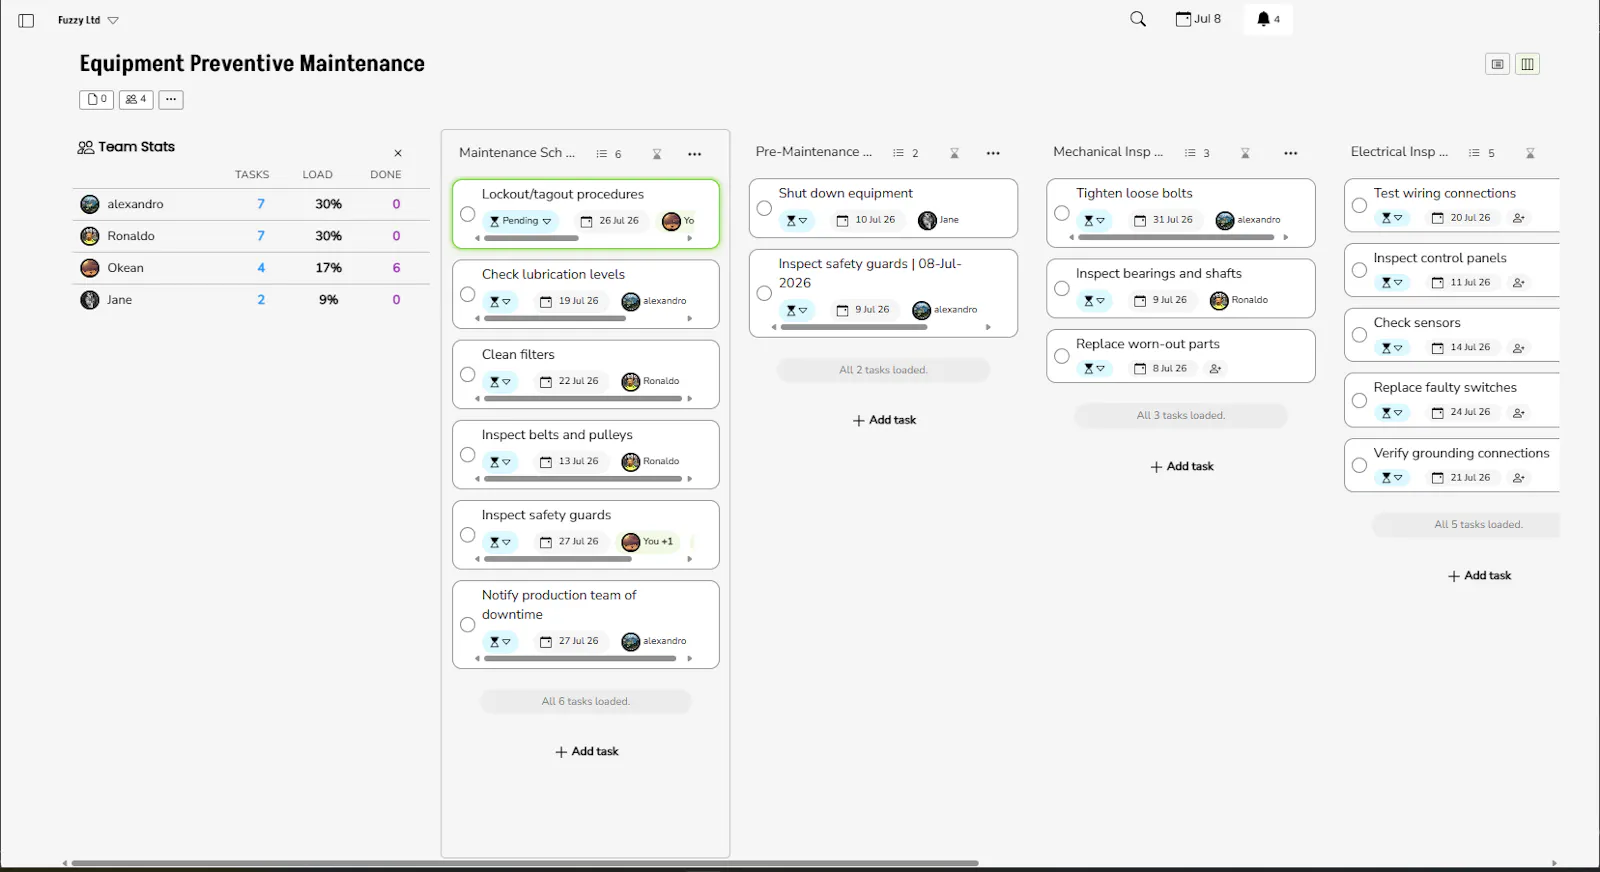Open the documents count 0 button
The width and height of the screenshot is (1600, 872).
97,99
